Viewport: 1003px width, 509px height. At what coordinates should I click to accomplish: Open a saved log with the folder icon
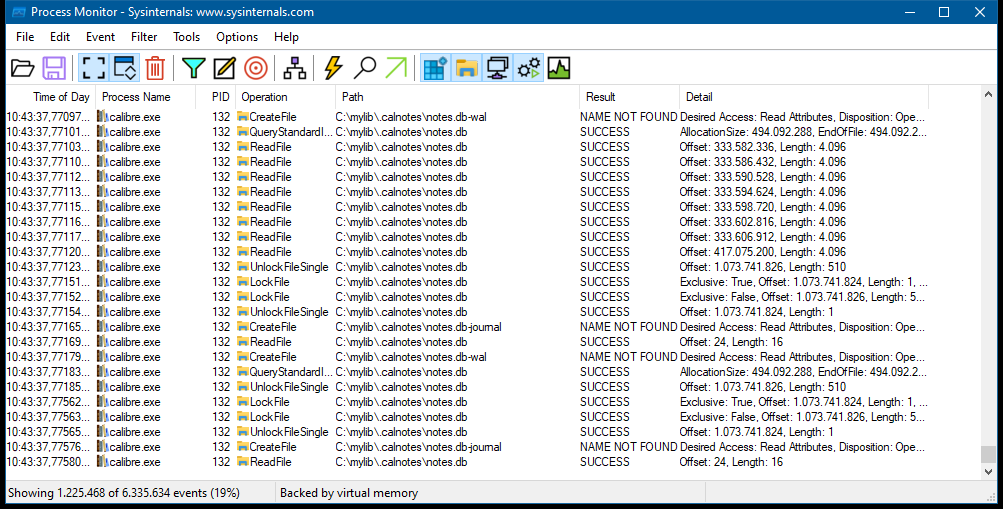(22, 68)
